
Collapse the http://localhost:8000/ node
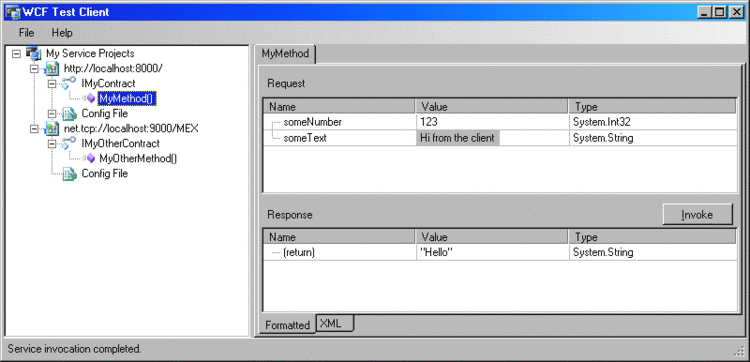click(x=34, y=69)
